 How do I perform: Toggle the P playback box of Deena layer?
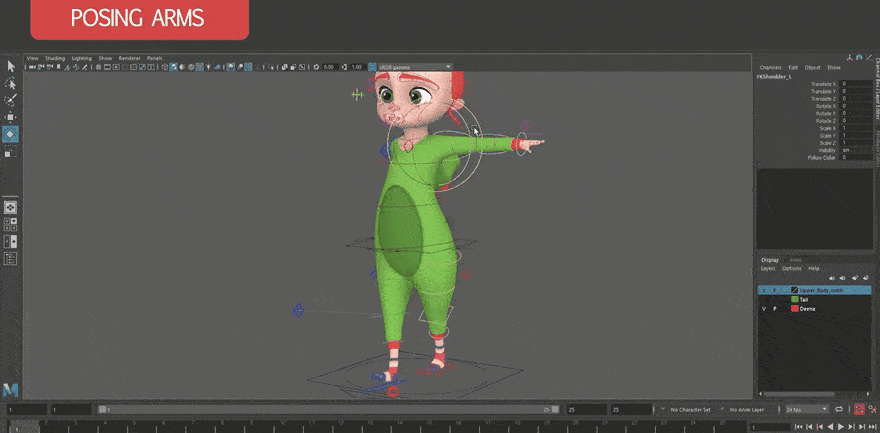point(774,309)
